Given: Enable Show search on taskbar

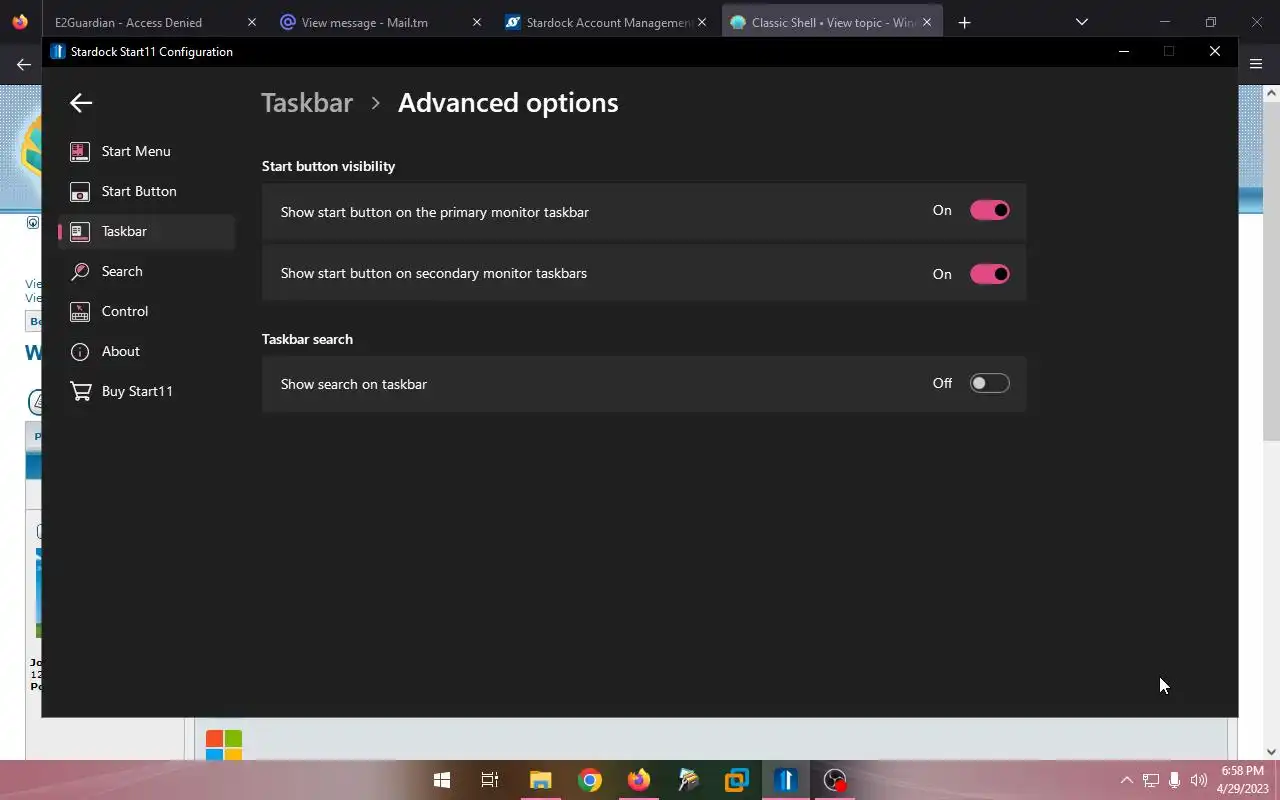Looking at the screenshot, I should (990, 383).
